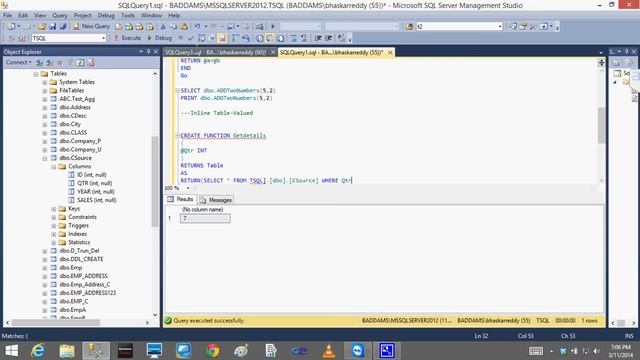Open the Help menu
Viewport: 640px width, 360px height.
[174, 15]
